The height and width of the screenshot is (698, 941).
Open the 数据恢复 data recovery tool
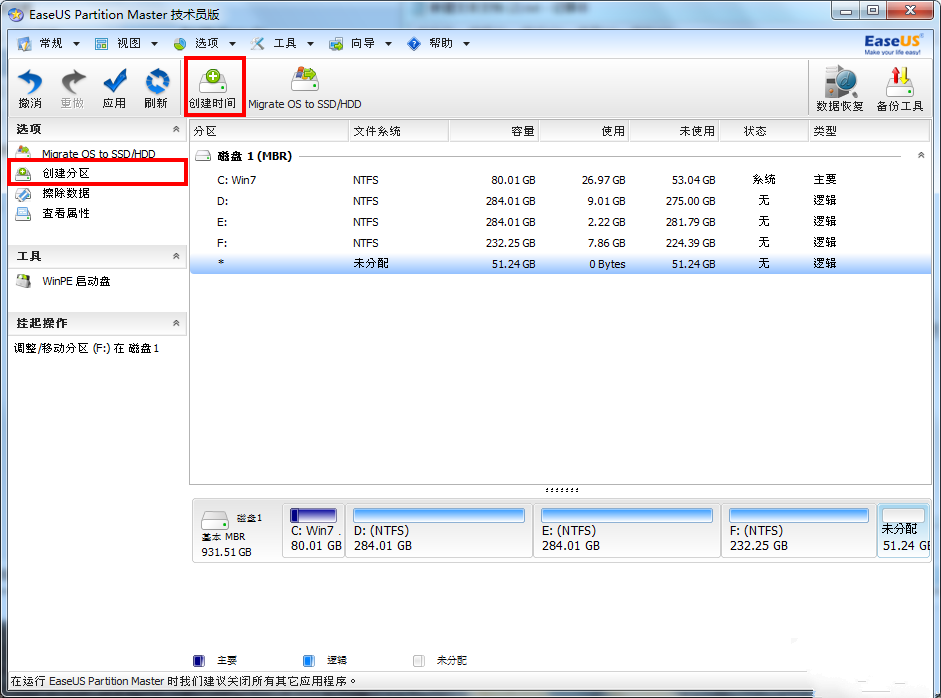pyautogui.click(x=840, y=89)
